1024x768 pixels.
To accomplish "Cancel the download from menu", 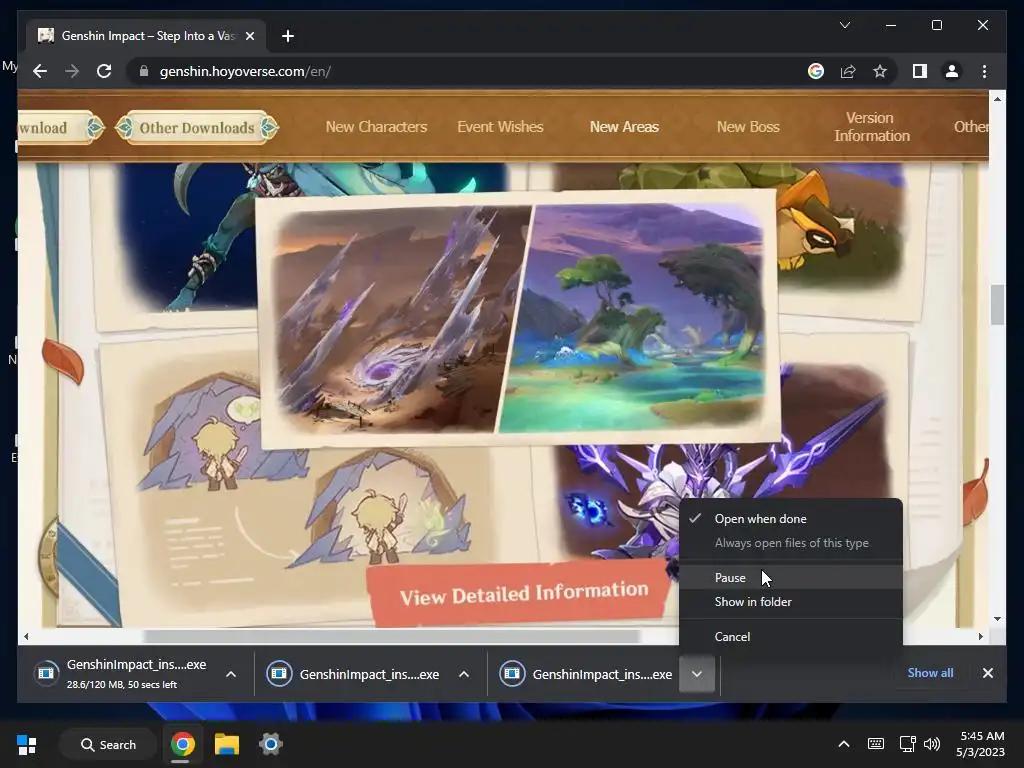I will point(791,636).
